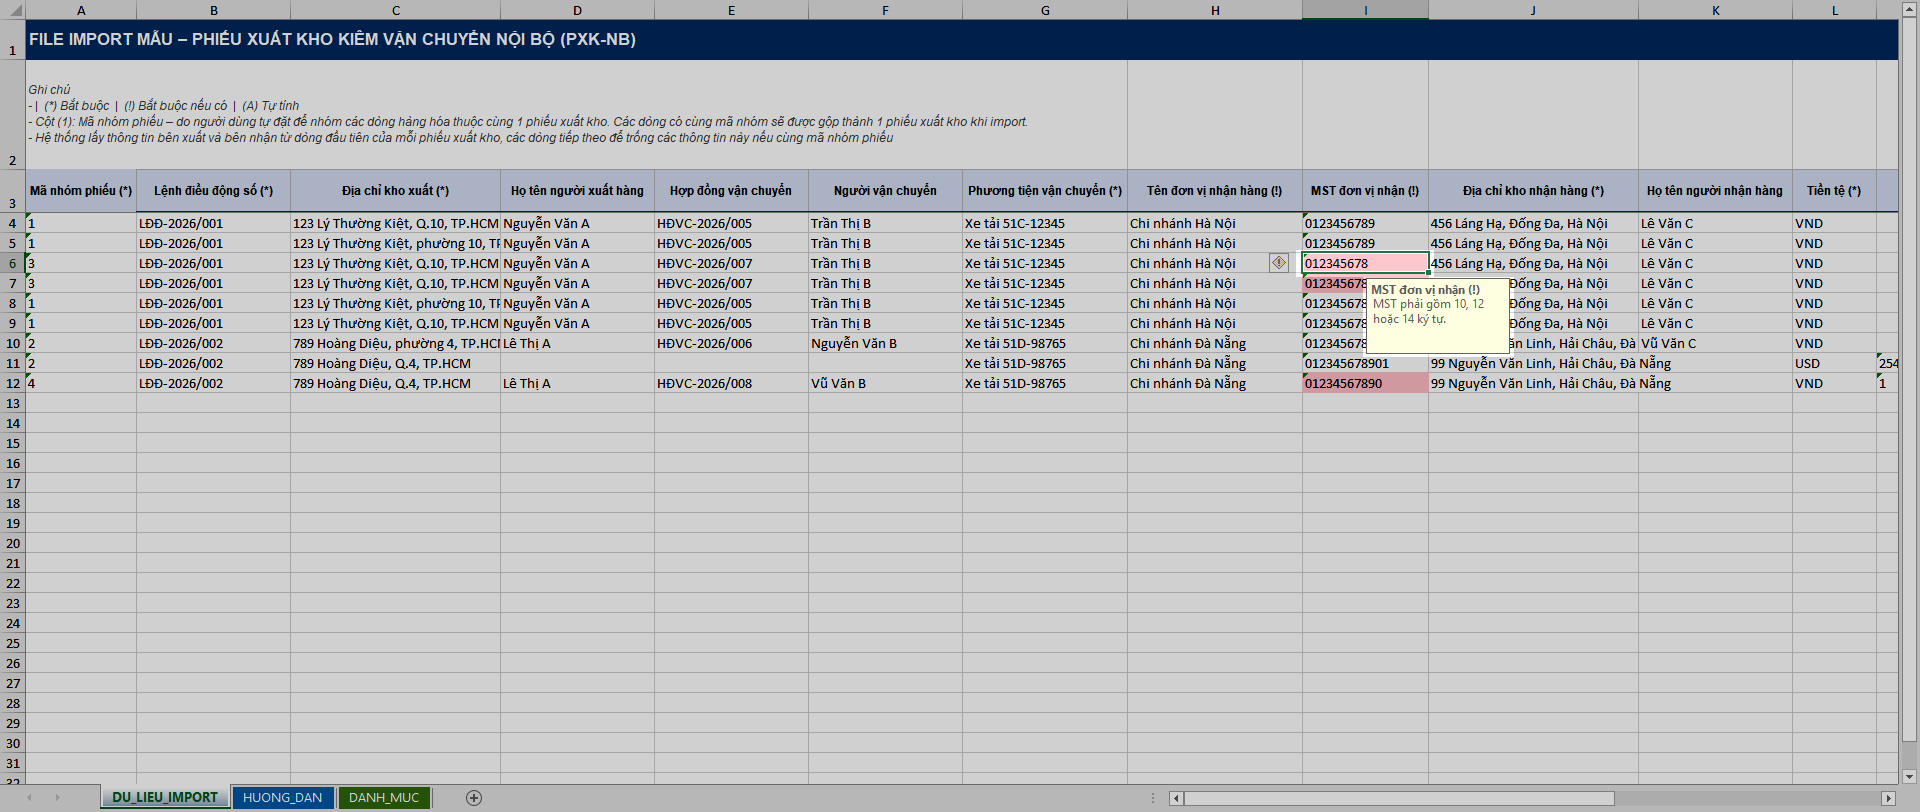
Task: Select row 12 header
Action: click(x=12, y=383)
